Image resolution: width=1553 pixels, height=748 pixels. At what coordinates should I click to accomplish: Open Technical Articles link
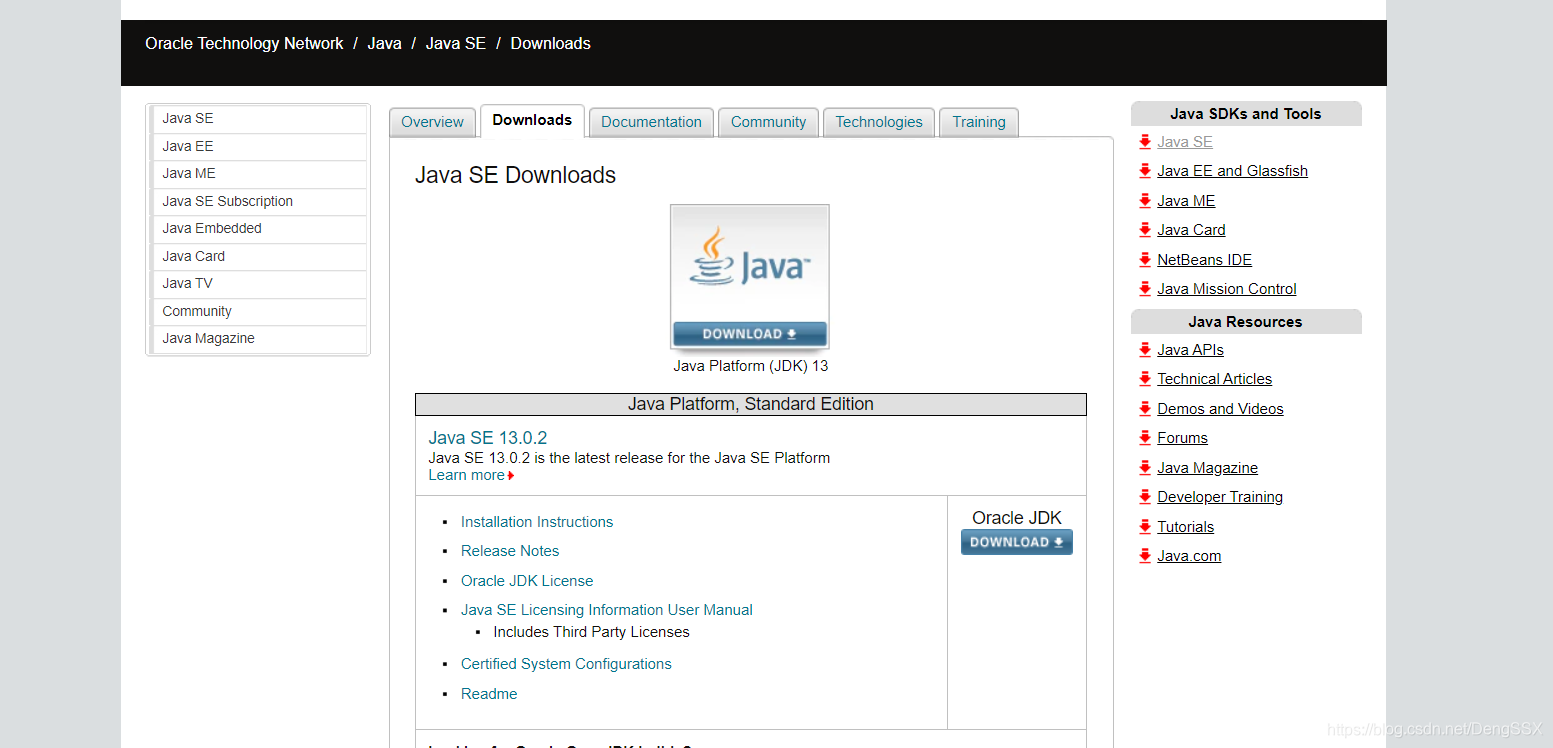(1215, 379)
